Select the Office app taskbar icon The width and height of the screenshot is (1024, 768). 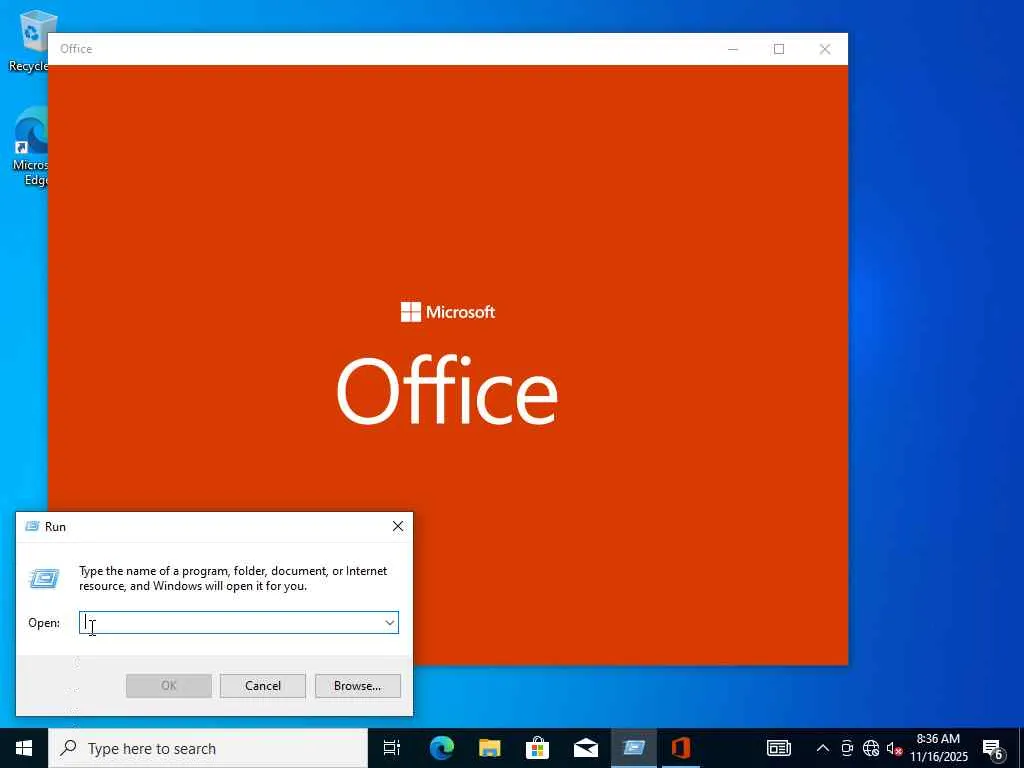click(x=681, y=748)
